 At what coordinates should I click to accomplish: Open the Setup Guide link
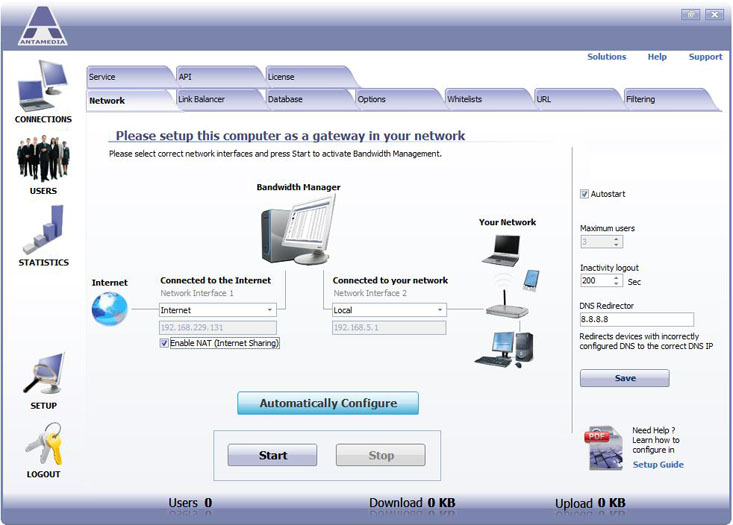(x=658, y=464)
